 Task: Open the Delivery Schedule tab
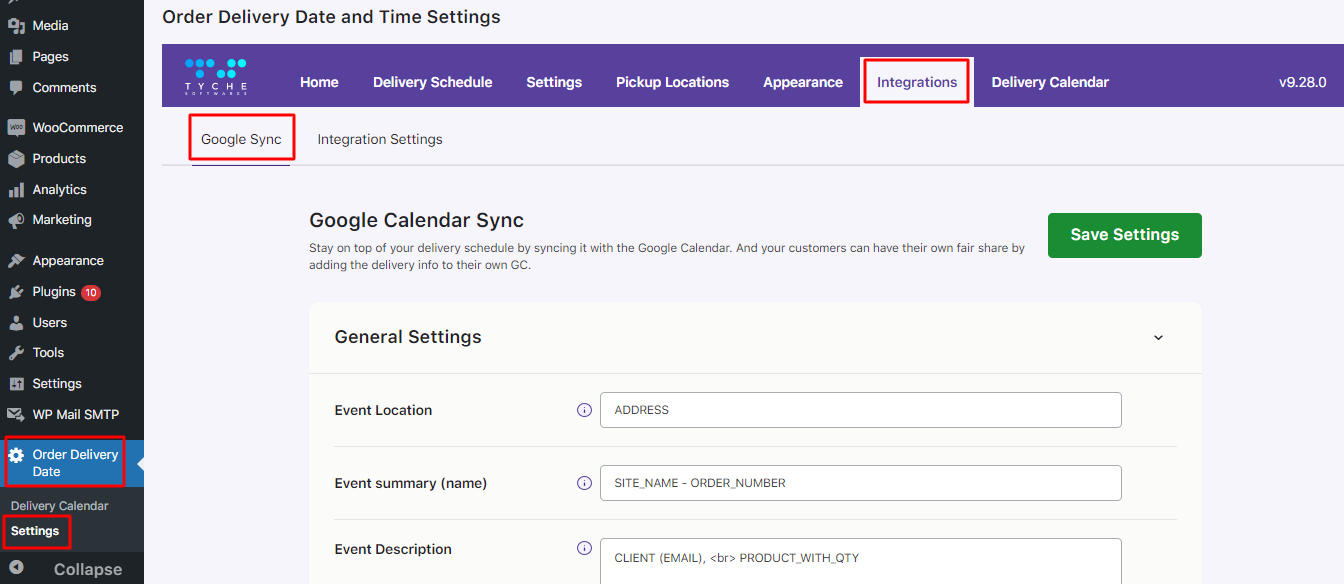(433, 82)
